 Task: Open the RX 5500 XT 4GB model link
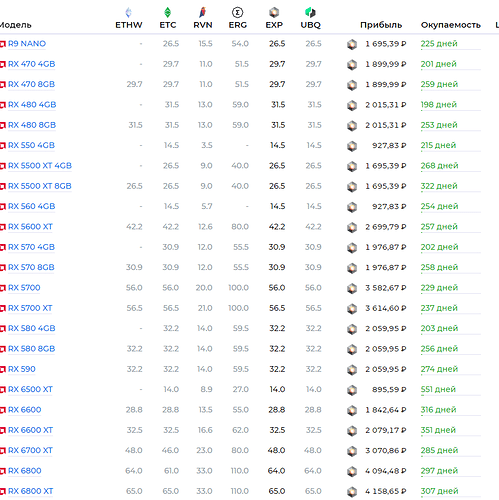(x=40, y=166)
